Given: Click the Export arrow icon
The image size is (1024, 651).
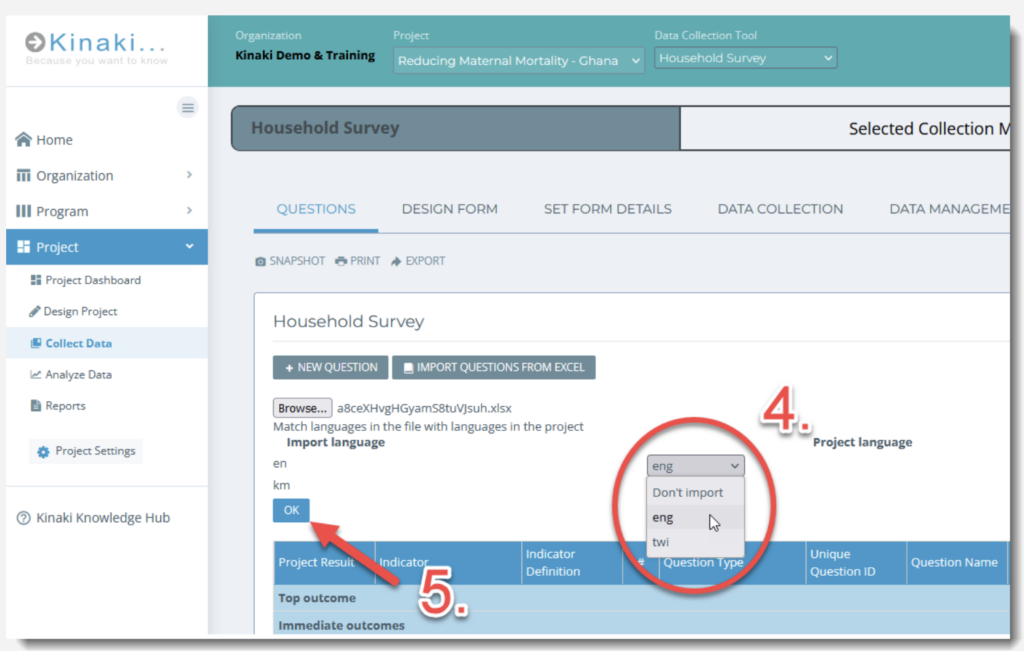Looking at the screenshot, I should 396,261.
